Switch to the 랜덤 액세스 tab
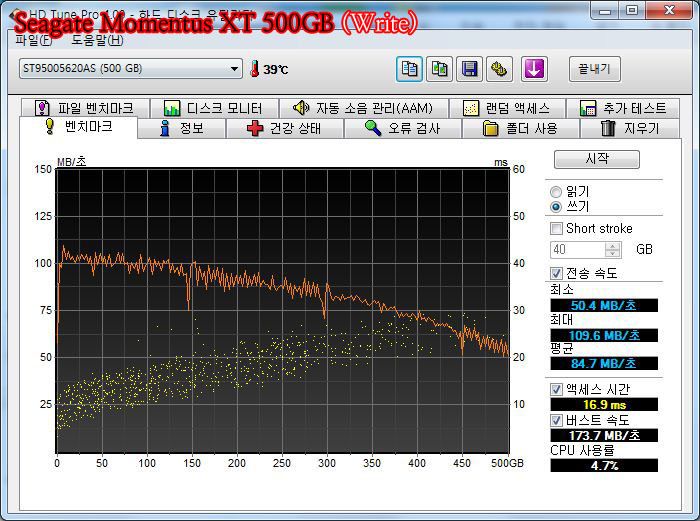Viewport: 700px width, 521px height. (507, 108)
